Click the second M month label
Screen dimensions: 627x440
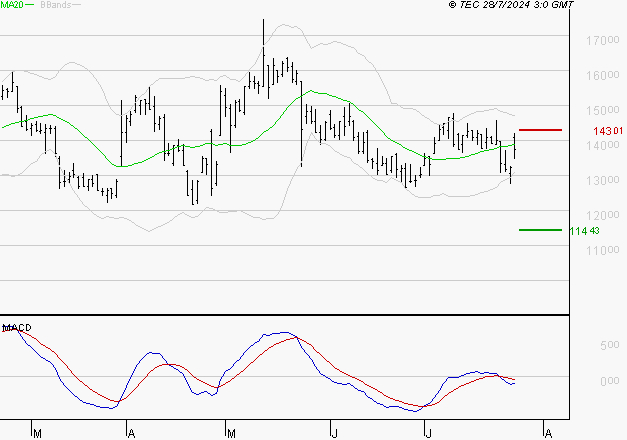click(x=231, y=434)
